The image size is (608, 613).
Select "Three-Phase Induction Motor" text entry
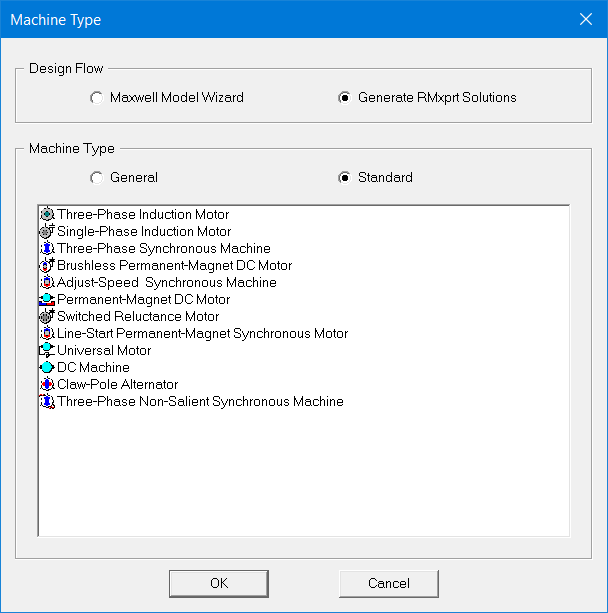143,214
